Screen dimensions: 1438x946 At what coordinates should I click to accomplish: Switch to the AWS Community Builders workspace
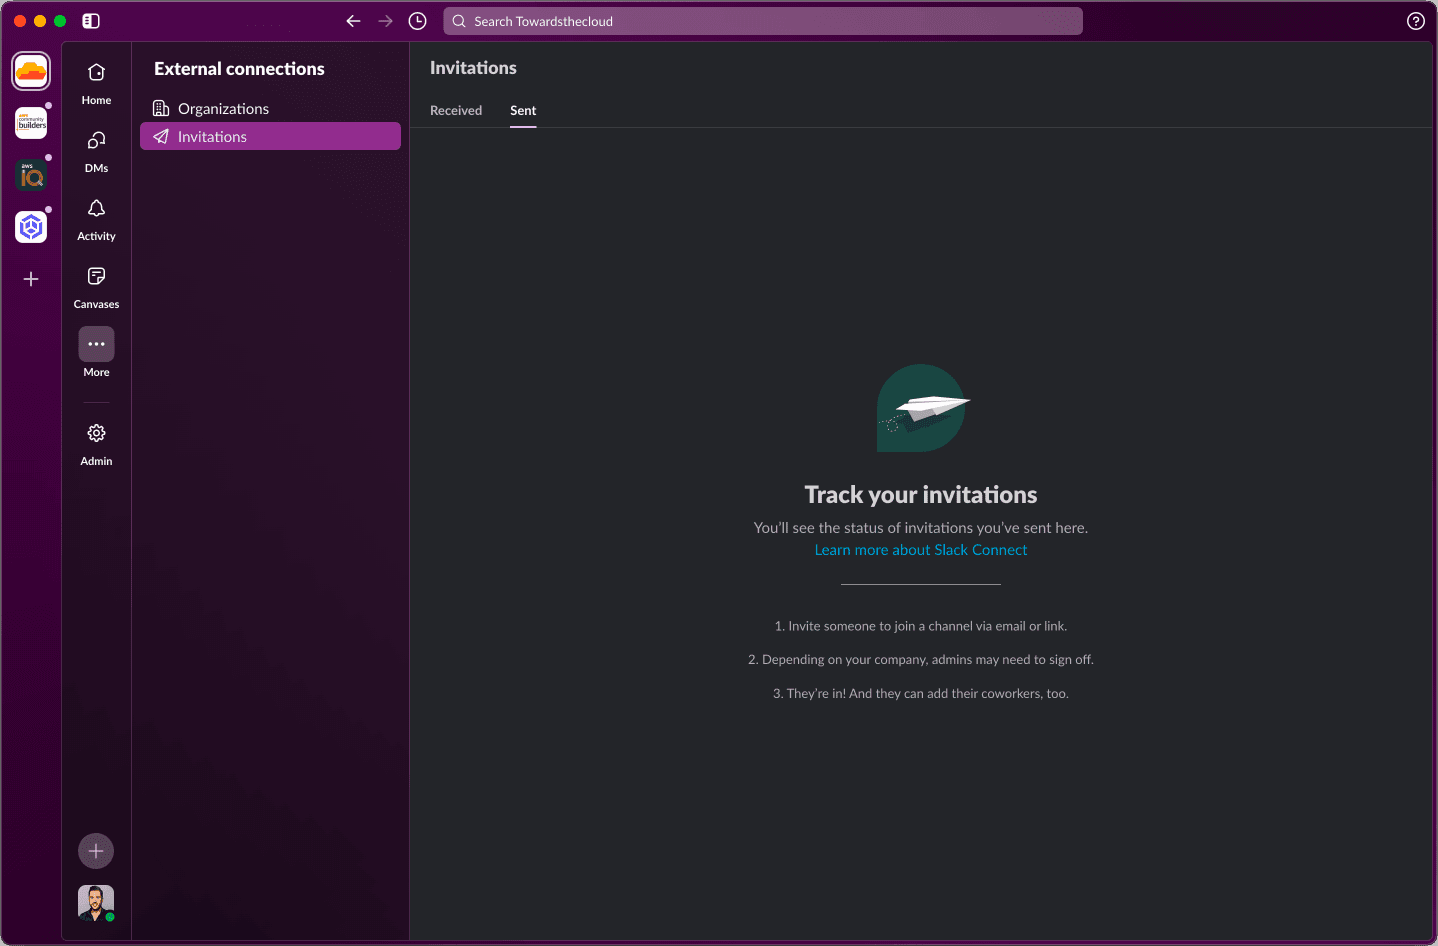[x=31, y=123]
